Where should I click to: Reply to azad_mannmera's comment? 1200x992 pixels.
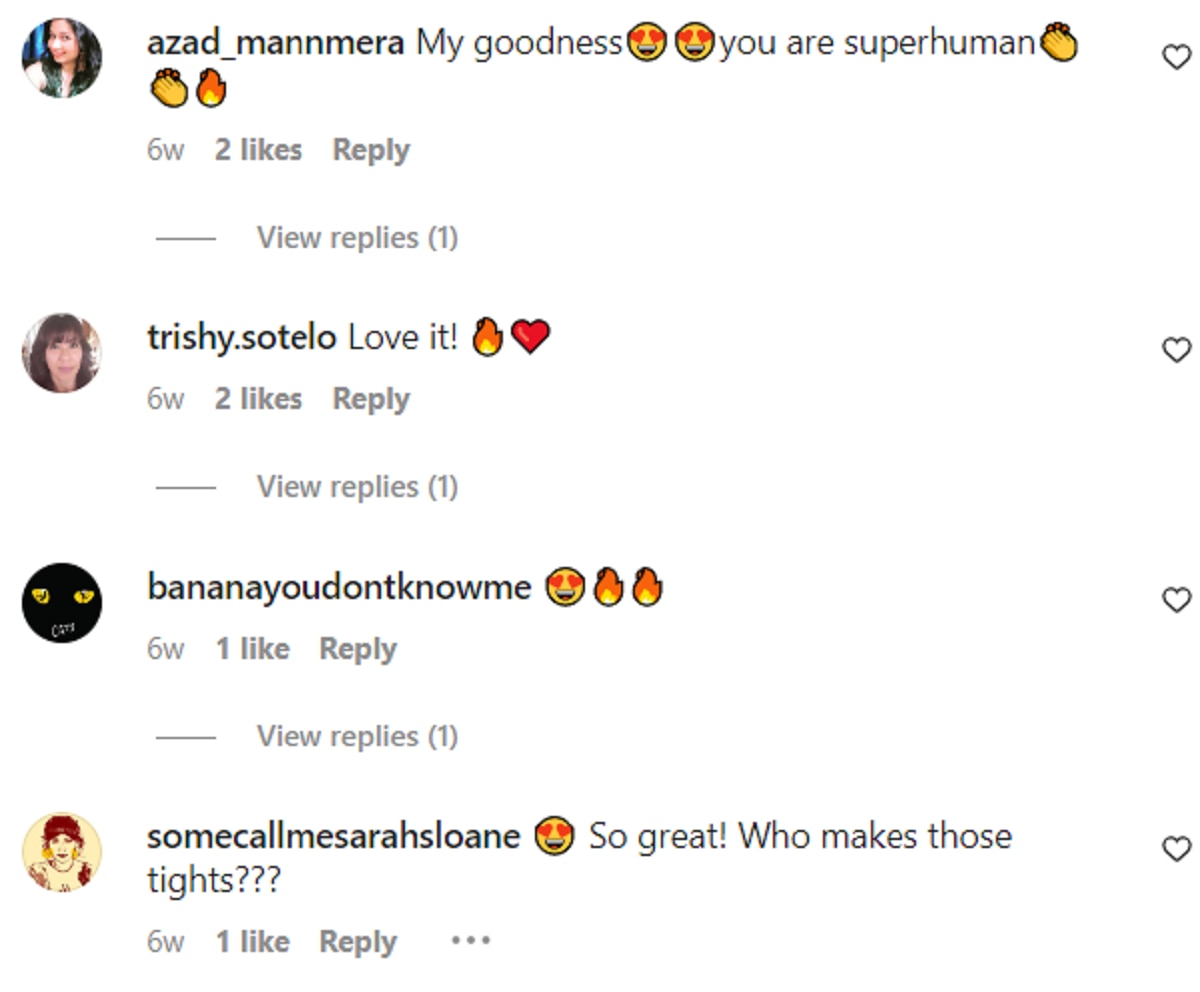(371, 150)
